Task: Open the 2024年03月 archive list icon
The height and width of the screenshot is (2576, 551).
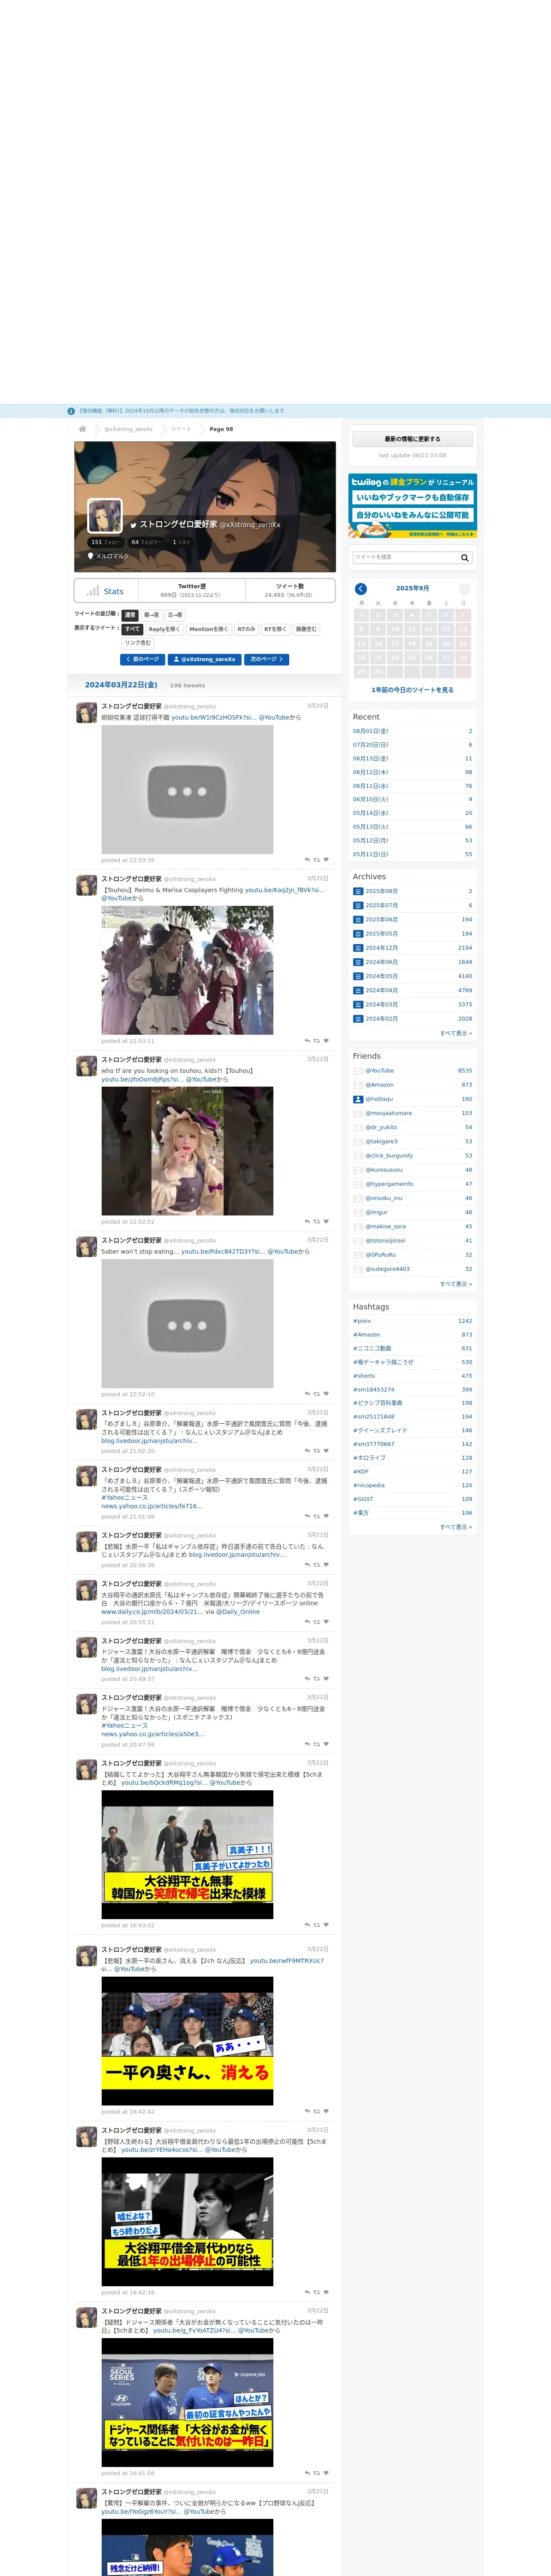Action: (x=358, y=1005)
